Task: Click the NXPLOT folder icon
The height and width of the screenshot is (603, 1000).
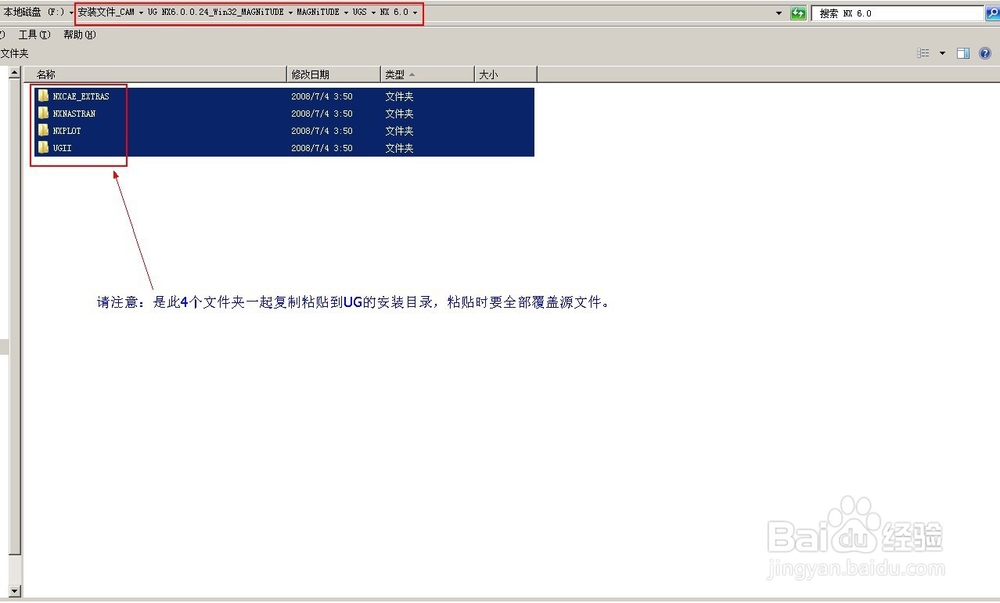Action: (x=43, y=131)
